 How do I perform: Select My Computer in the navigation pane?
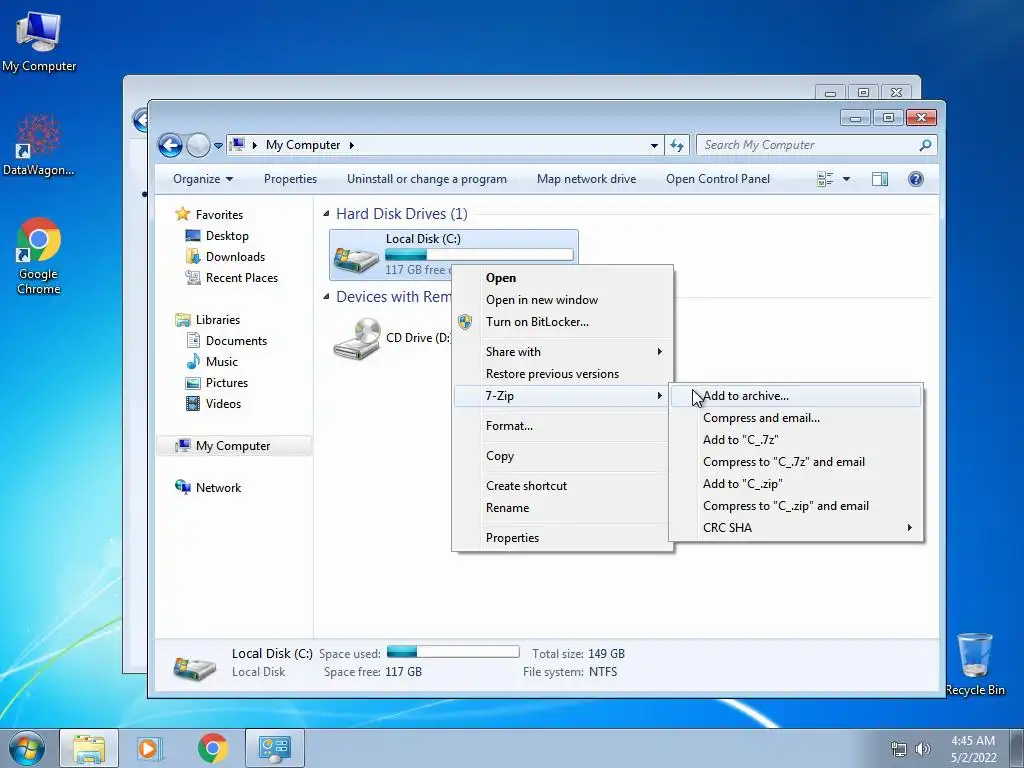click(232, 446)
